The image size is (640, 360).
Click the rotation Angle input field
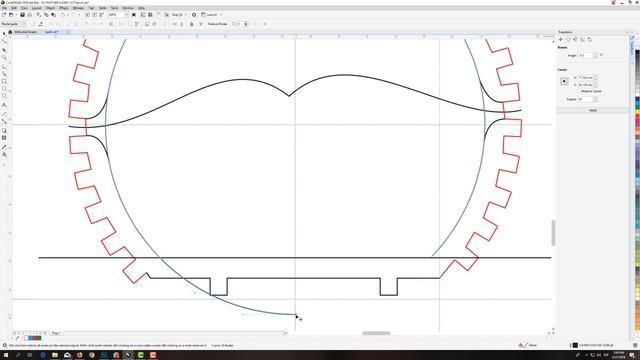point(585,55)
